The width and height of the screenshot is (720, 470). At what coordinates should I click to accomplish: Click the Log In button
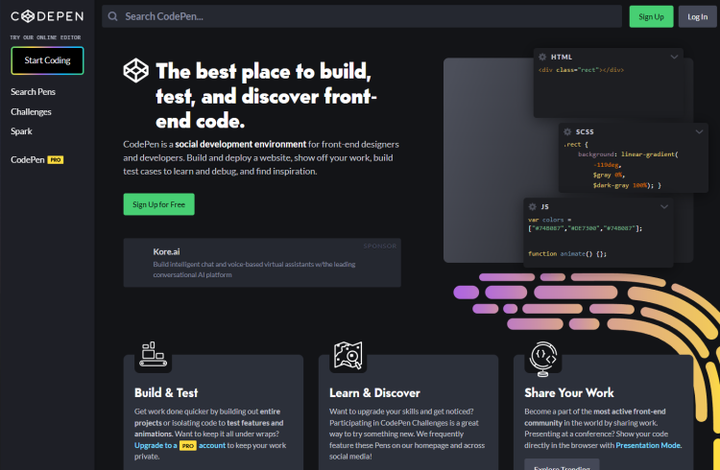(698, 17)
